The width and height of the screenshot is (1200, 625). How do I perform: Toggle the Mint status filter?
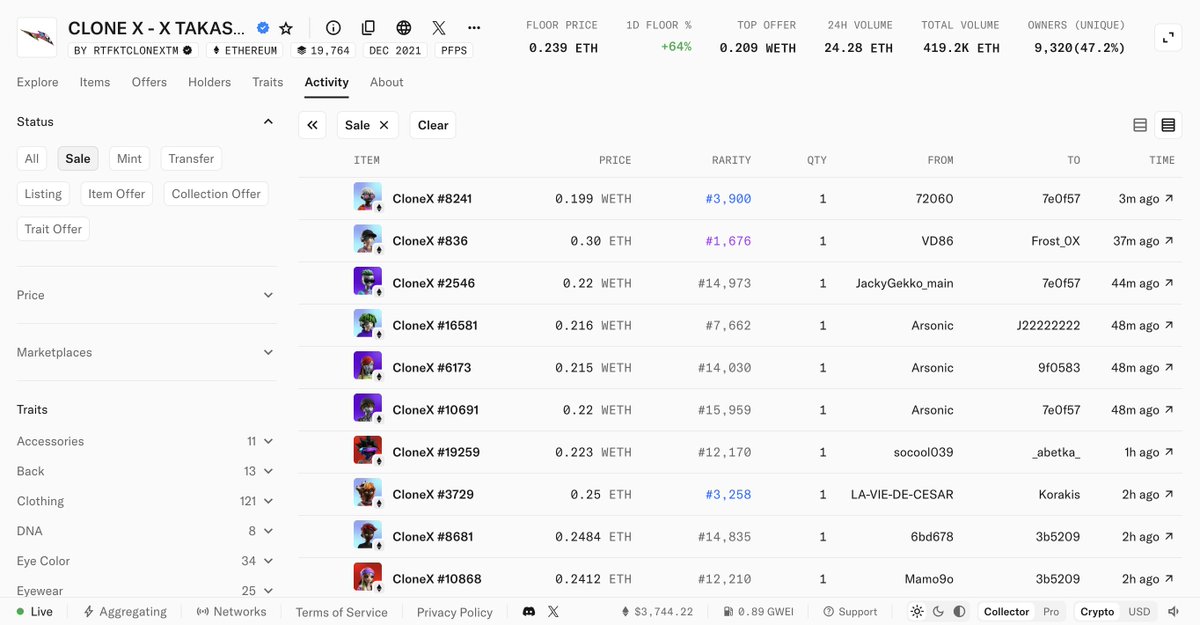(129, 158)
